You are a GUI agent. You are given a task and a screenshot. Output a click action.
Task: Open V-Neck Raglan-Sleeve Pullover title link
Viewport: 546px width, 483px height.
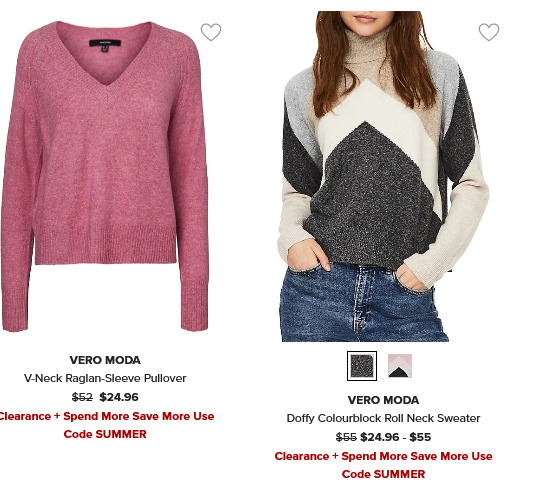[105, 378]
